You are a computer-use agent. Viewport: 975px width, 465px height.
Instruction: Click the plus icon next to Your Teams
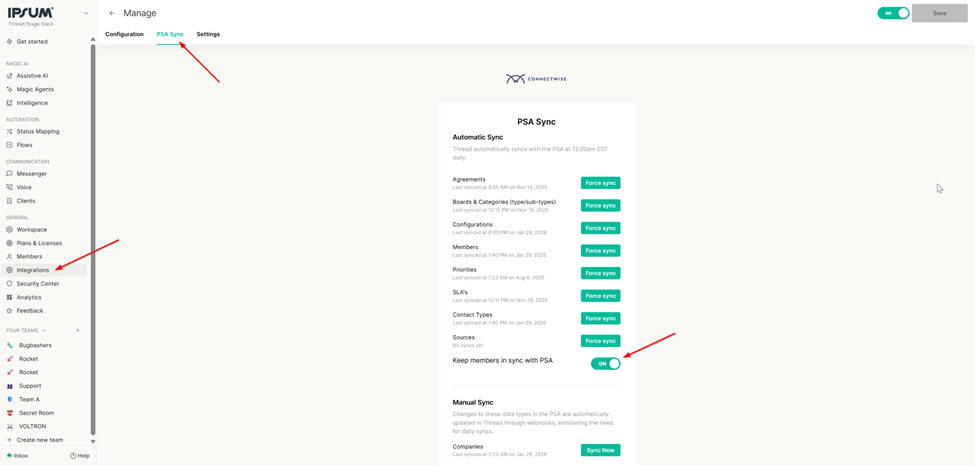click(x=78, y=330)
